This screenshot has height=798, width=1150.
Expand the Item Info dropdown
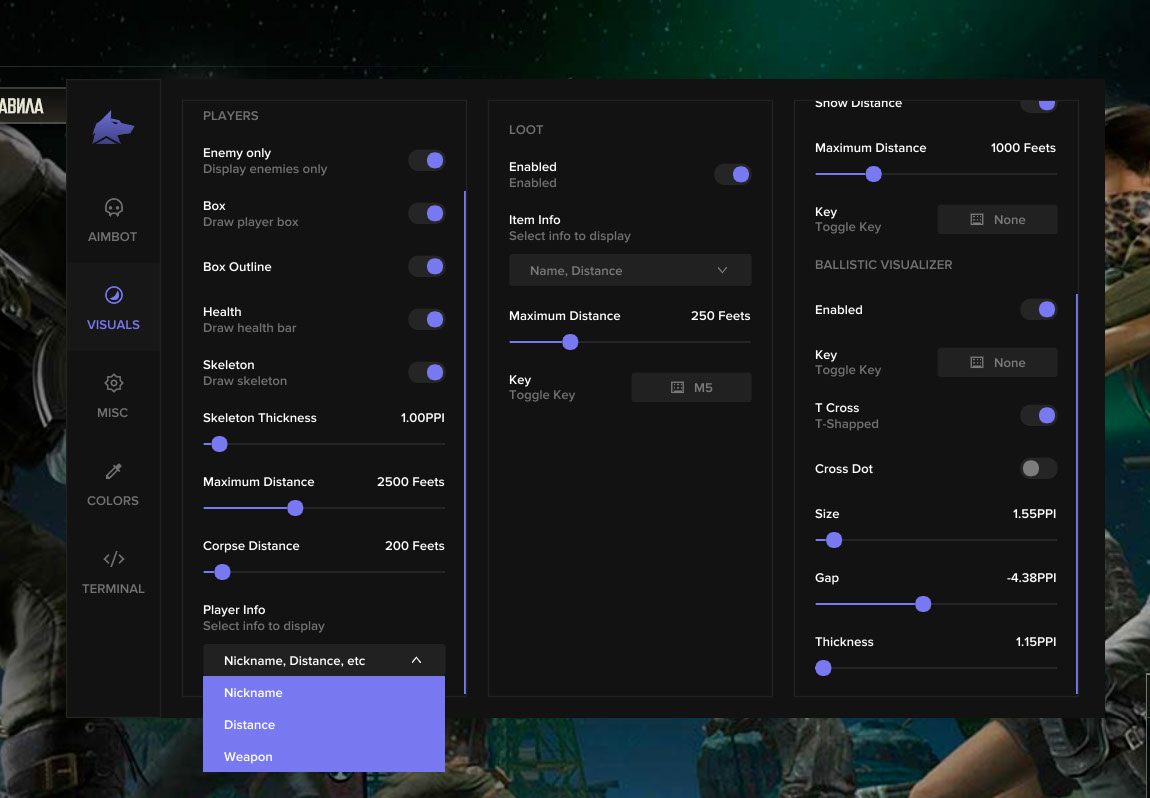(x=630, y=271)
